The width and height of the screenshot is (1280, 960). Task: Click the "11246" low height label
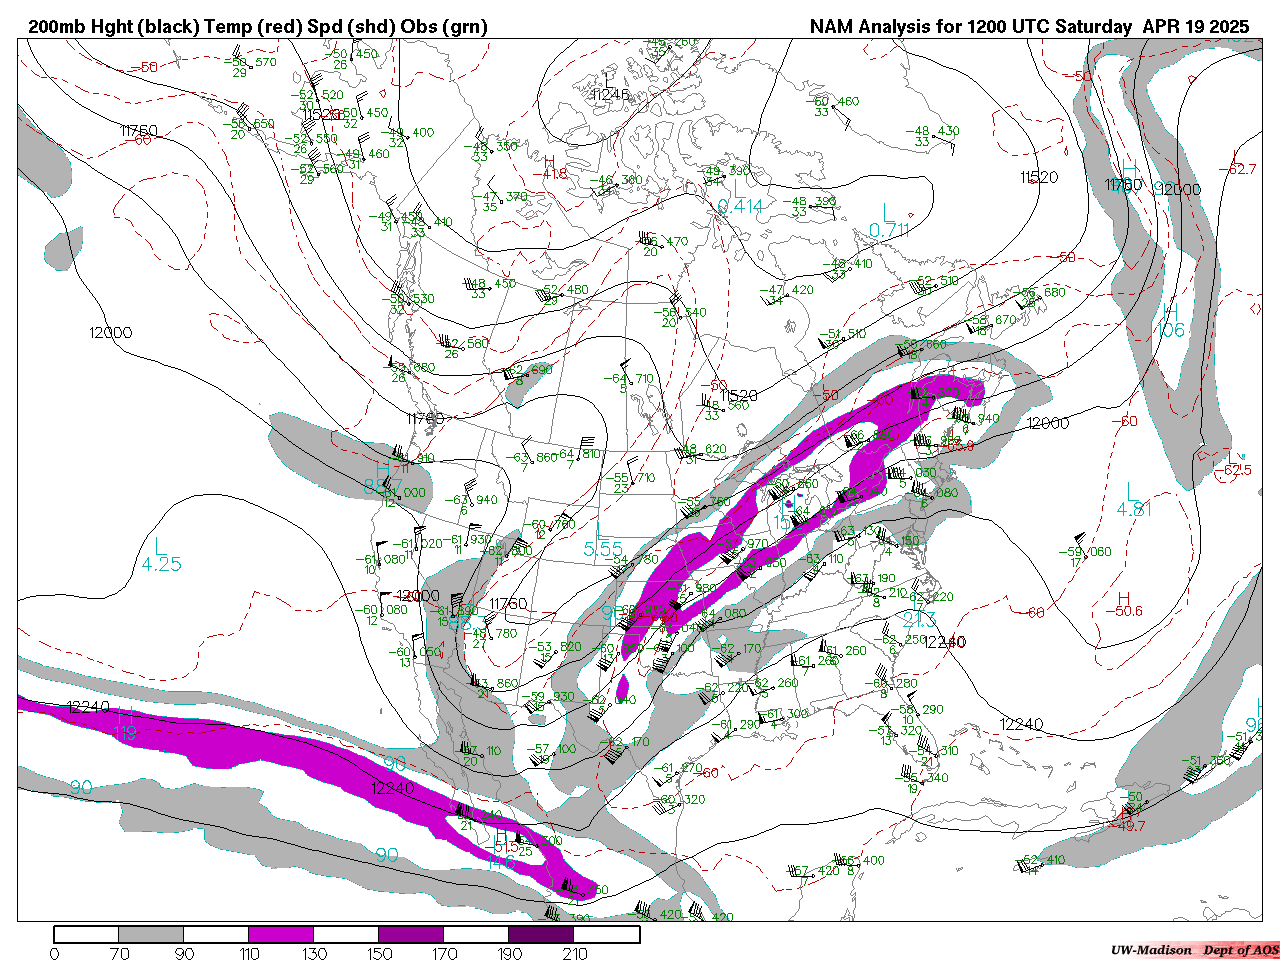(610, 95)
